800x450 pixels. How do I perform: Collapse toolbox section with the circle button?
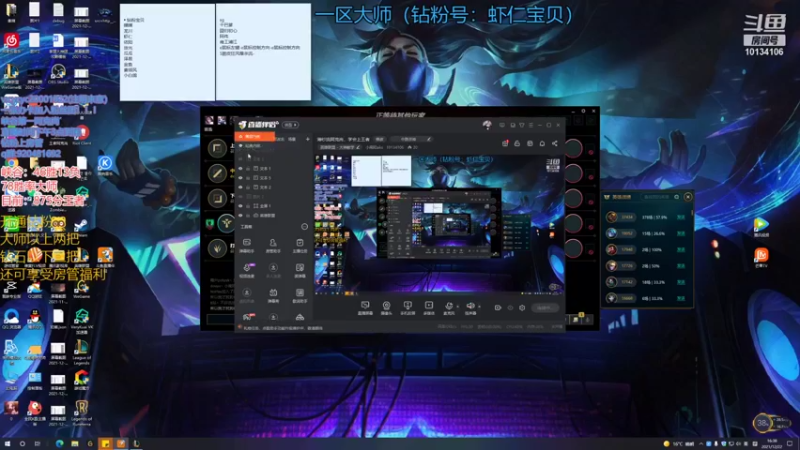(305, 227)
